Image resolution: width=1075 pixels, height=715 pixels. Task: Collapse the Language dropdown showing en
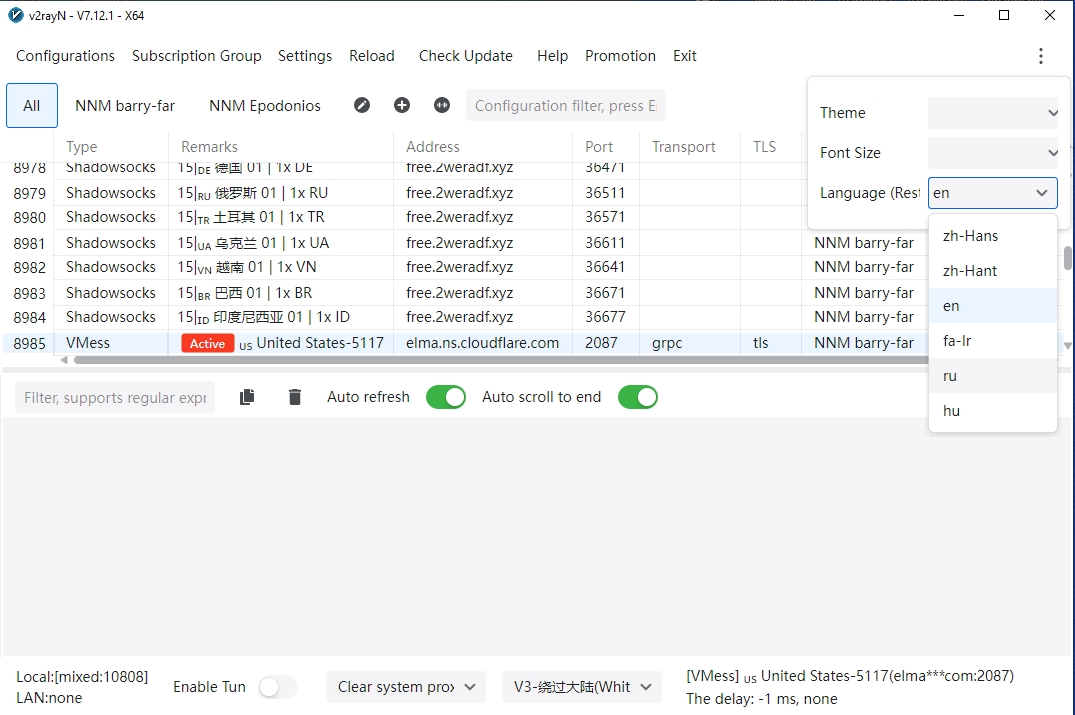click(993, 193)
